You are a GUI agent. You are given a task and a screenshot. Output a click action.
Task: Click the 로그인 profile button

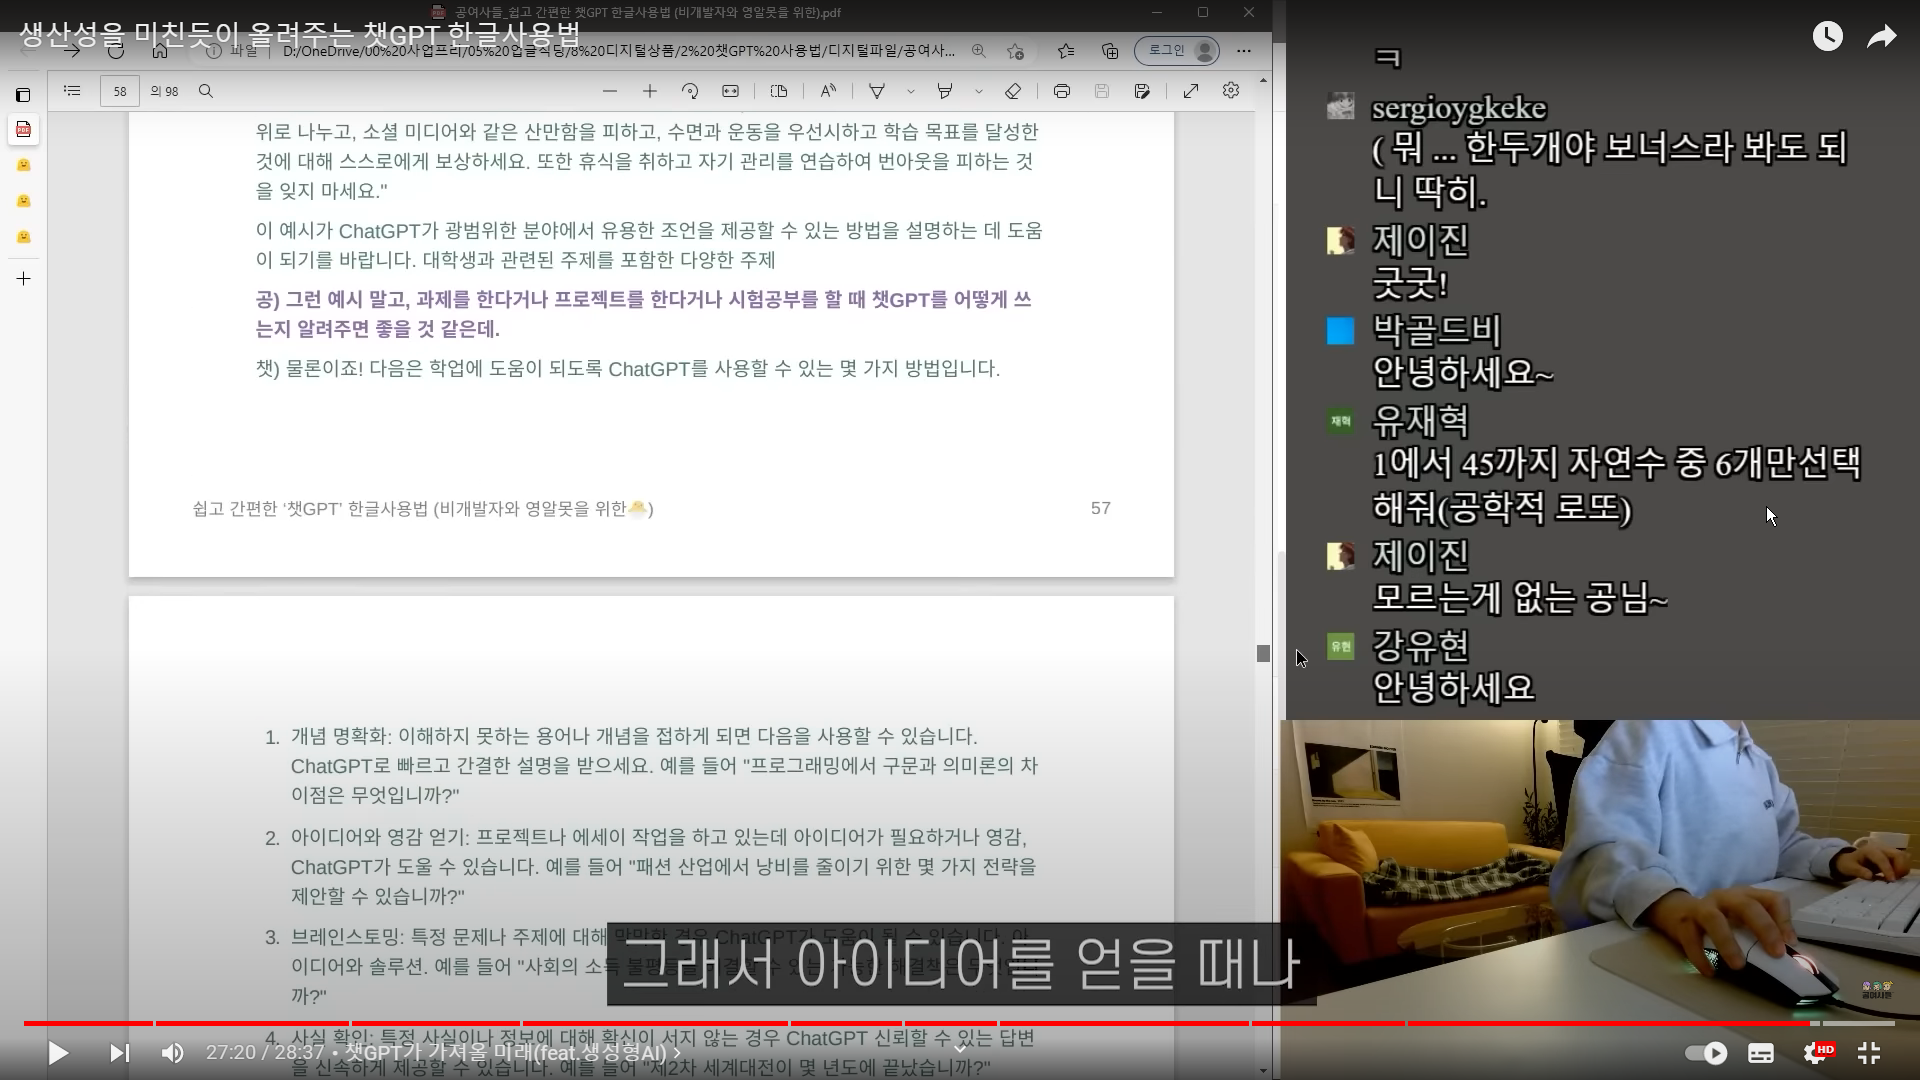pyautogui.click(x=1177, y=50)
